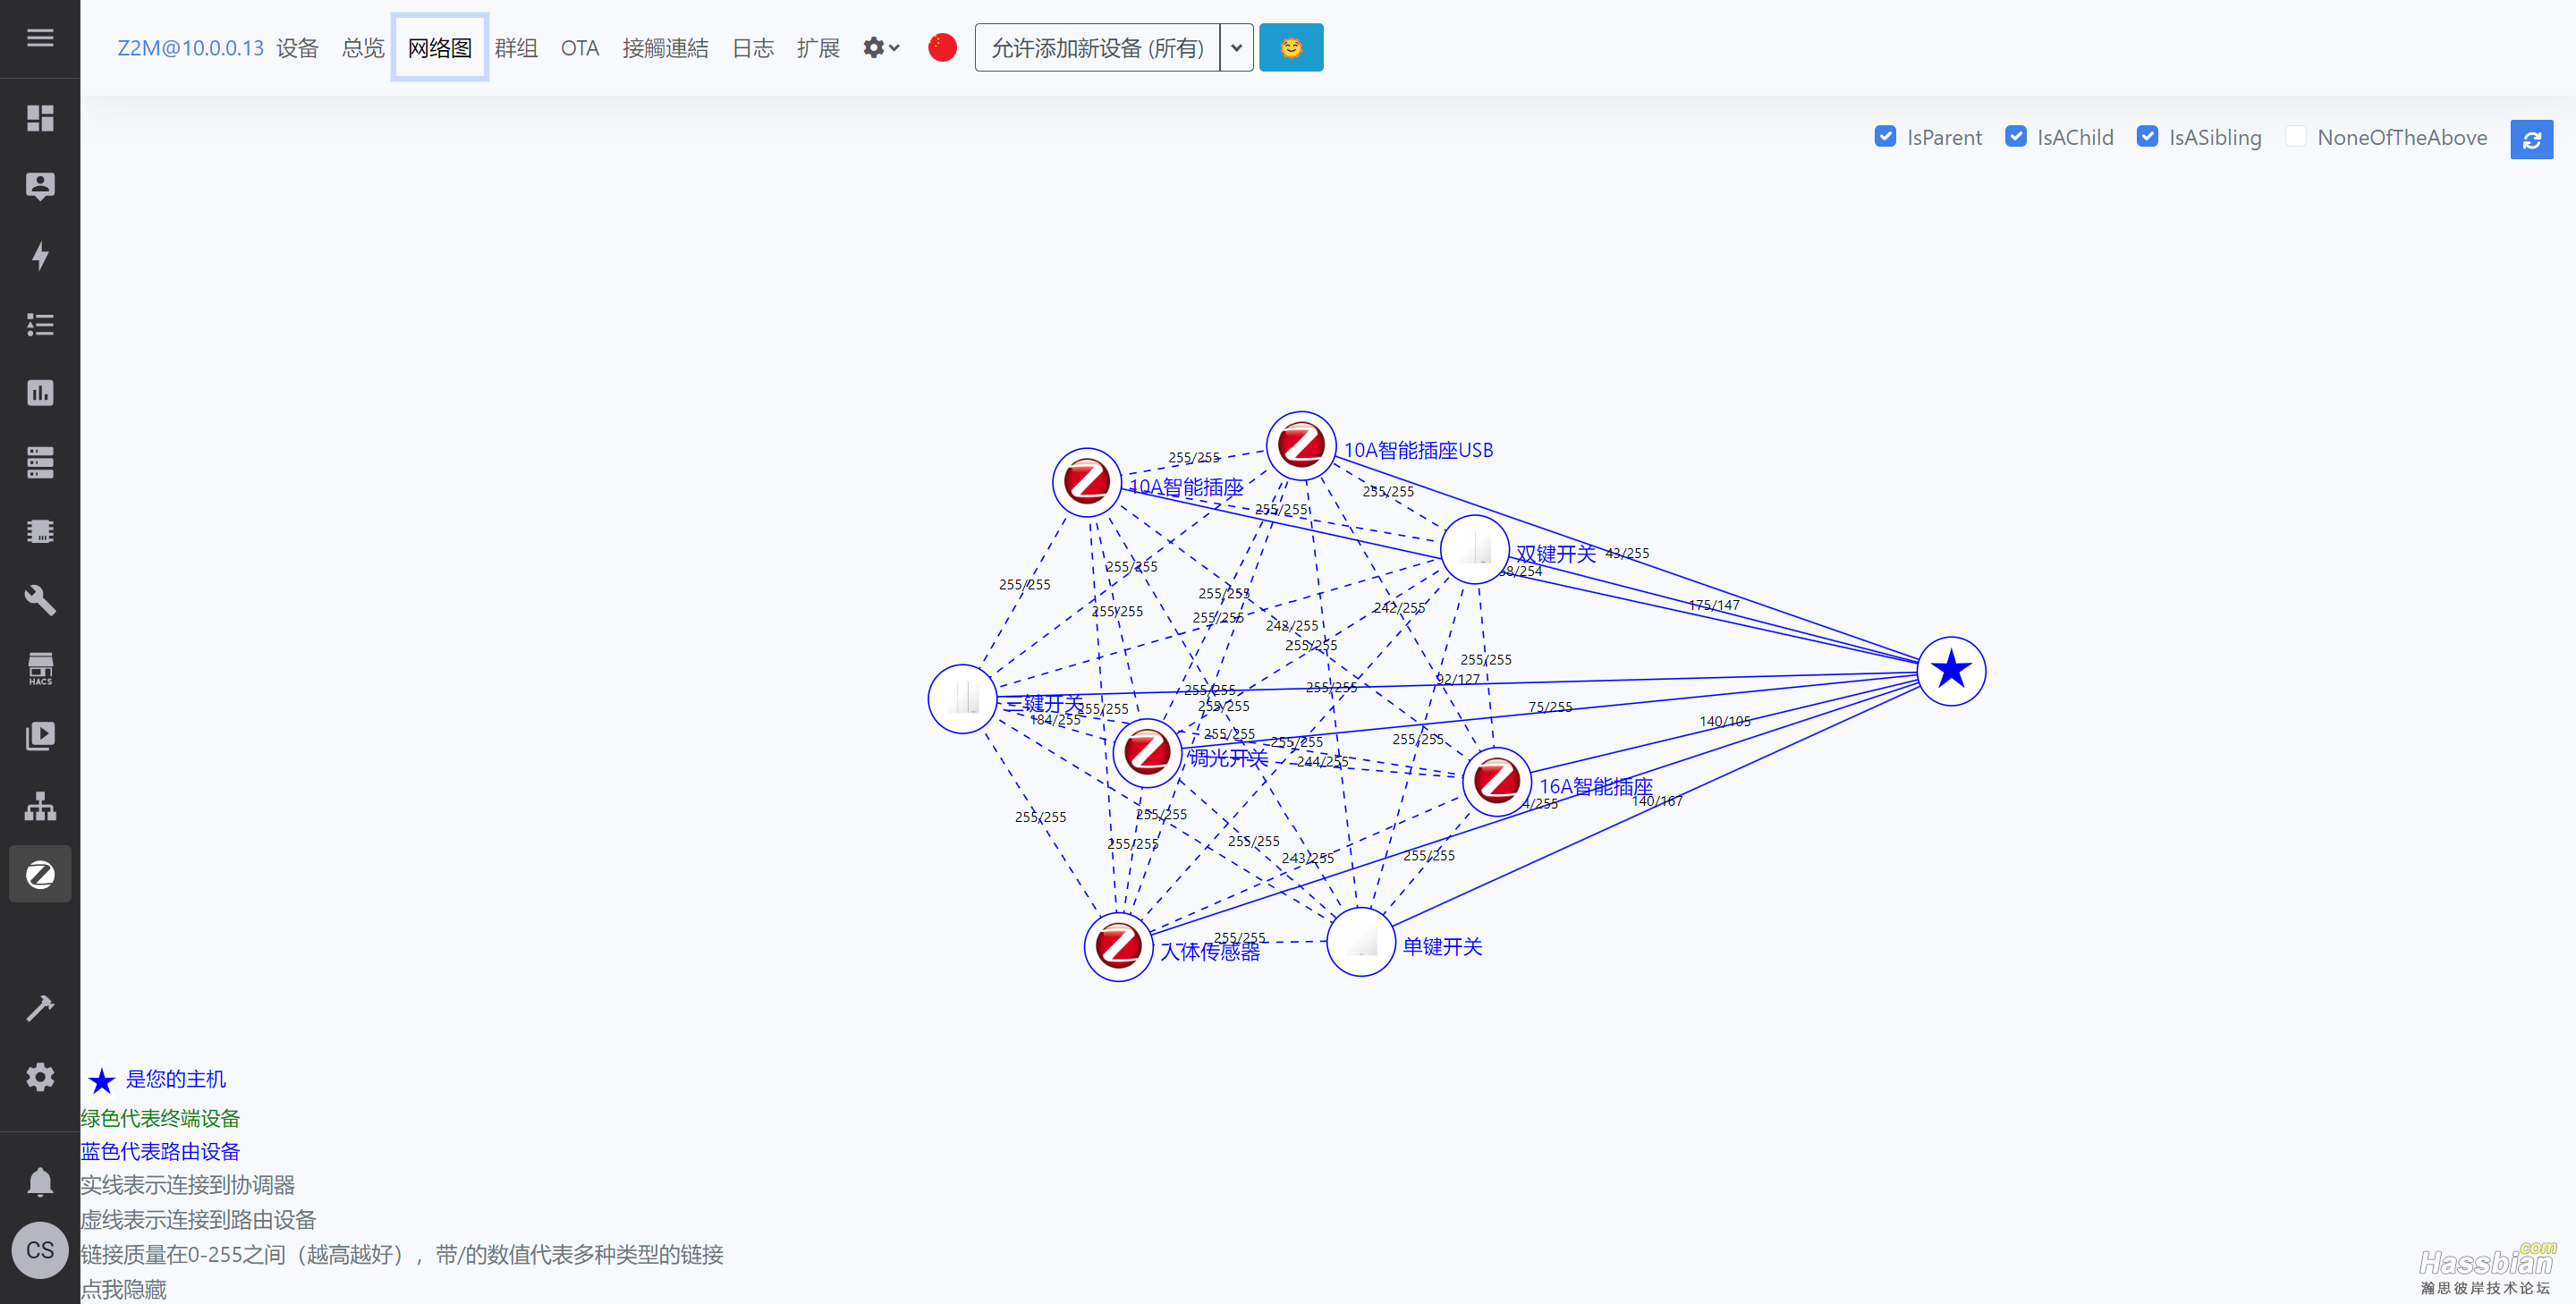This screenshot has height=1304, width=2576.
Task: Select the 单键开关 node thumbnail
Action: click(x=1361, y=941)
